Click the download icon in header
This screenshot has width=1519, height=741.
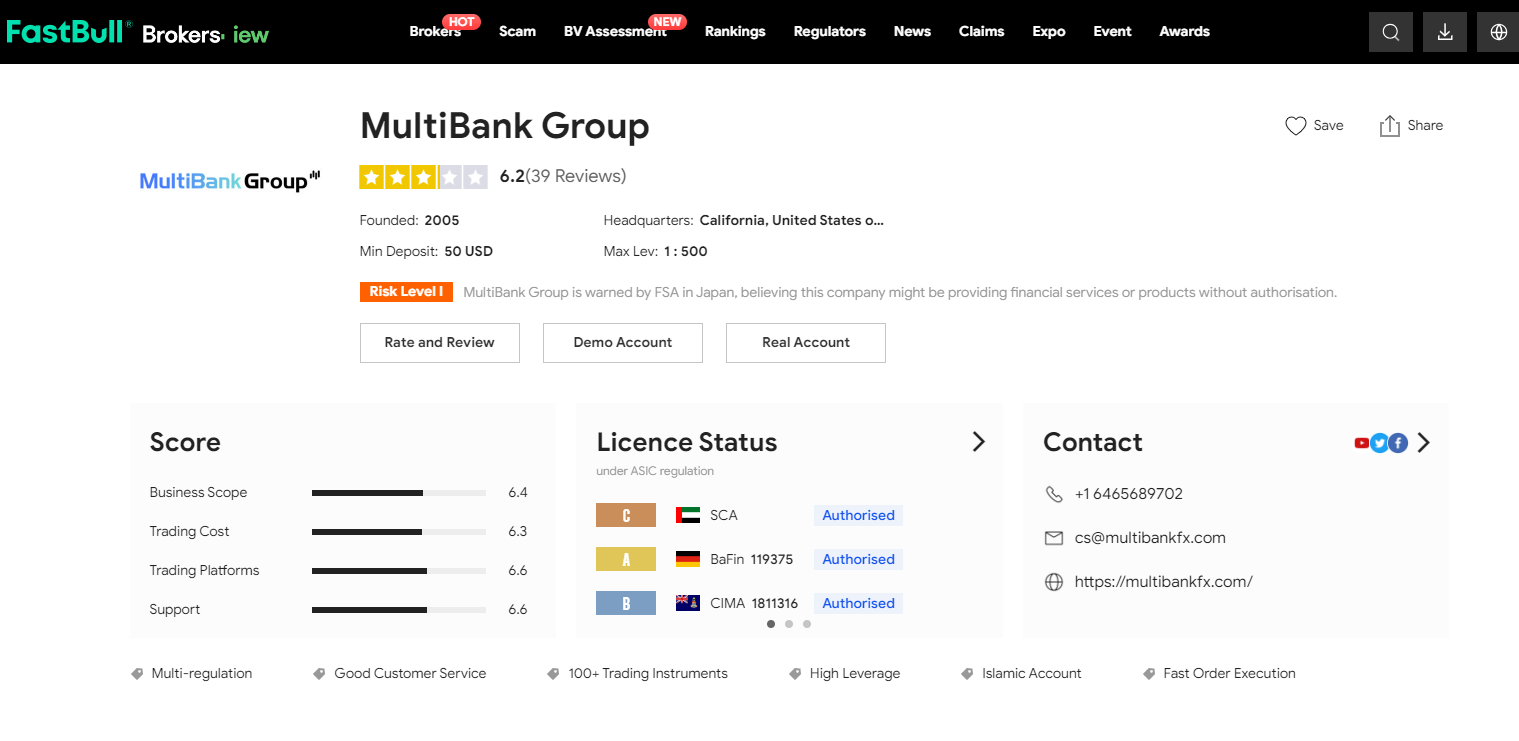1444,32
